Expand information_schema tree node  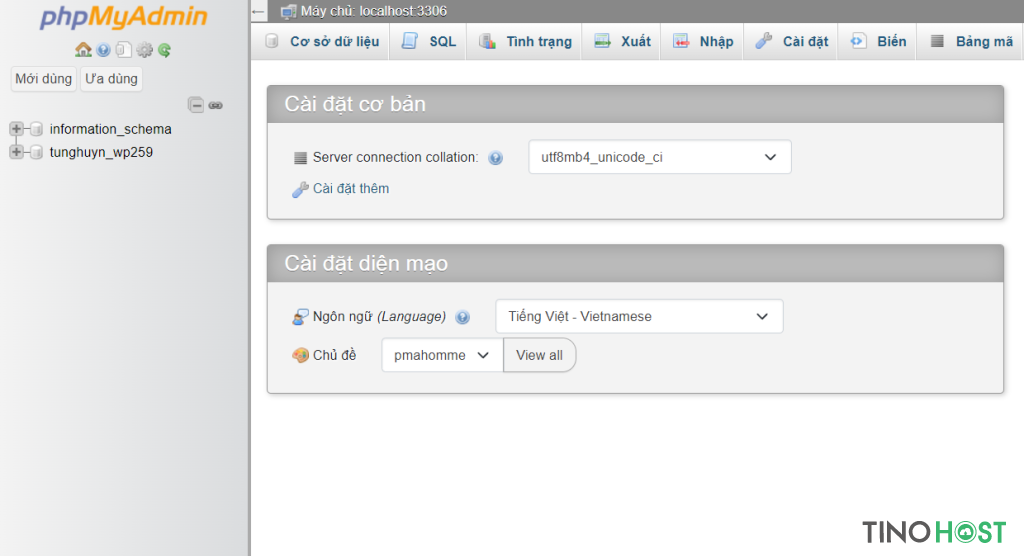coord(16,129)
